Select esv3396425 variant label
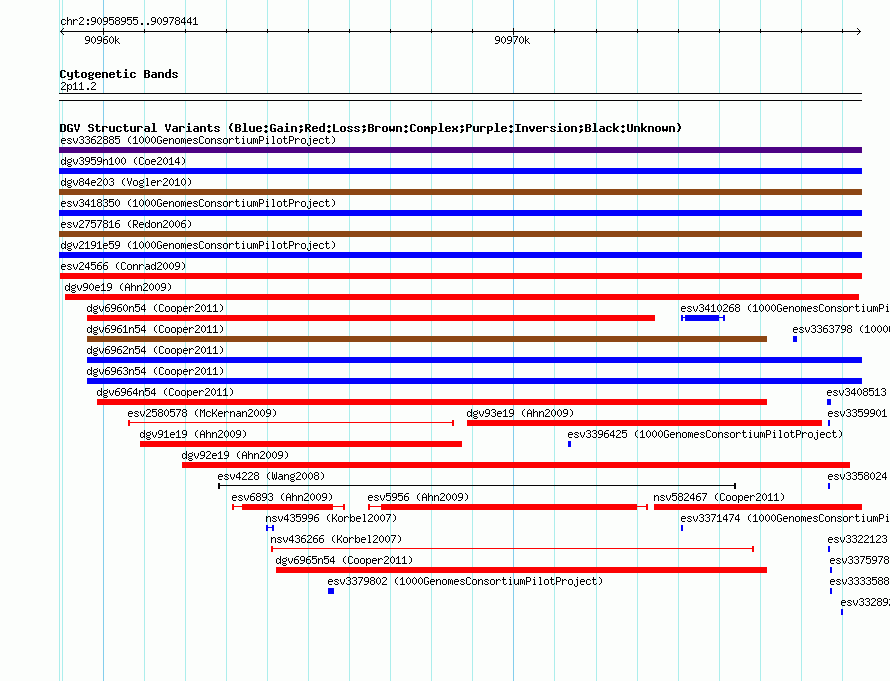The height and width of the screenshot is (681, 890). click(x=705, y=434)
